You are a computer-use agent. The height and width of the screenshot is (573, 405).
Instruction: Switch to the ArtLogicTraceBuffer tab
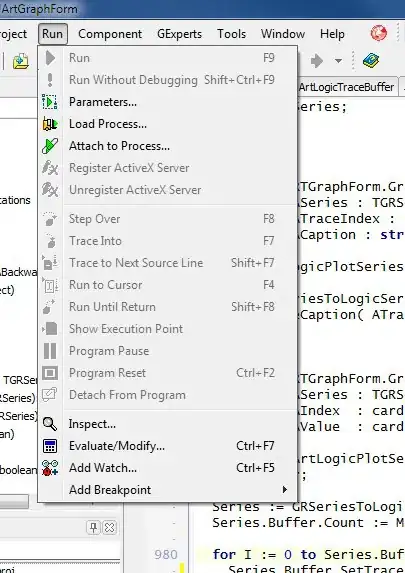pyautogui.click(x=346, y=87)
